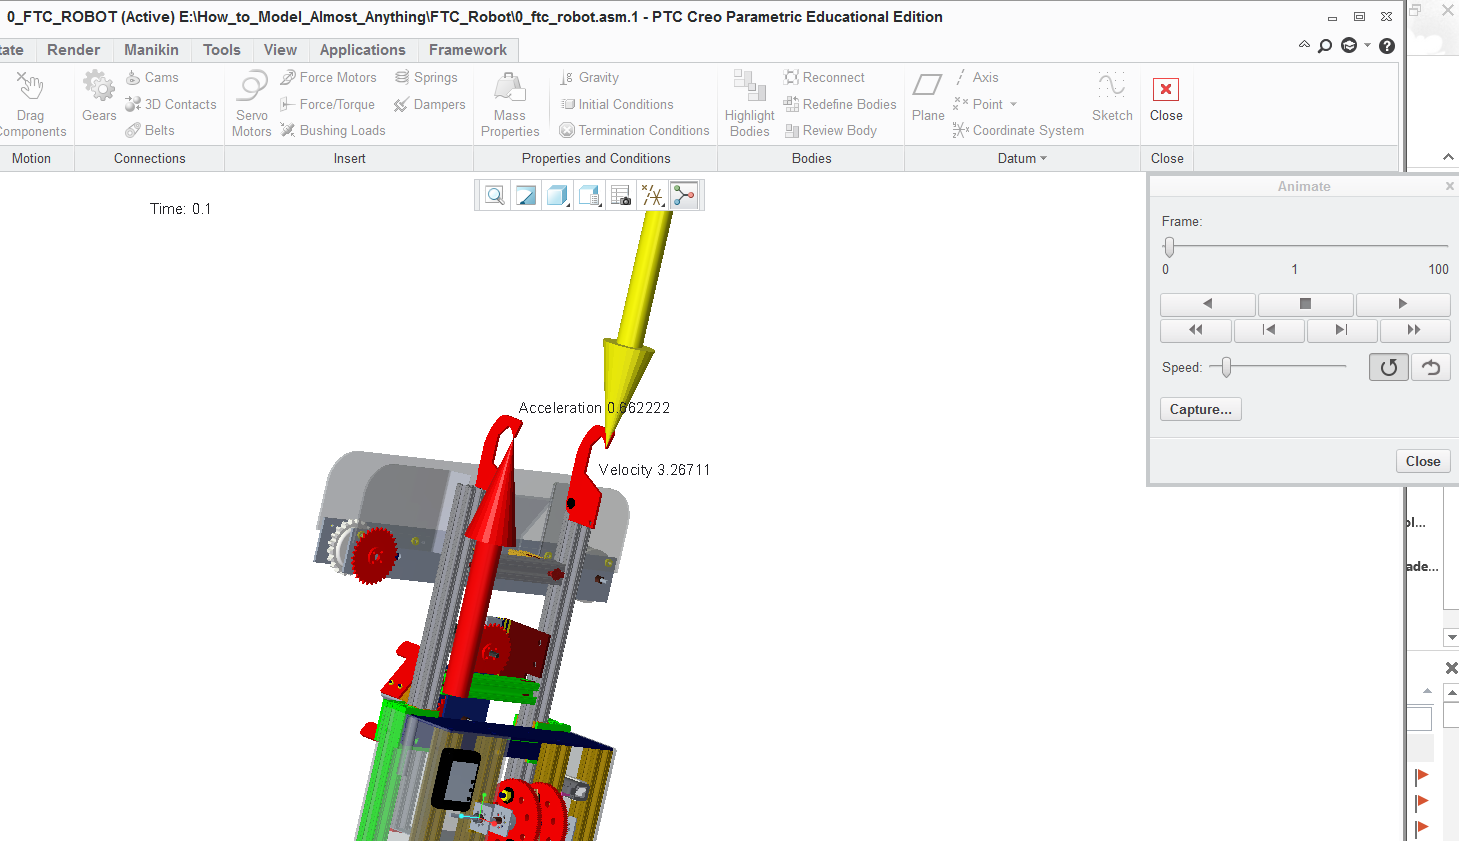Fast forward animation to end
This screenshot has width=1459, height=841.
1414,329
